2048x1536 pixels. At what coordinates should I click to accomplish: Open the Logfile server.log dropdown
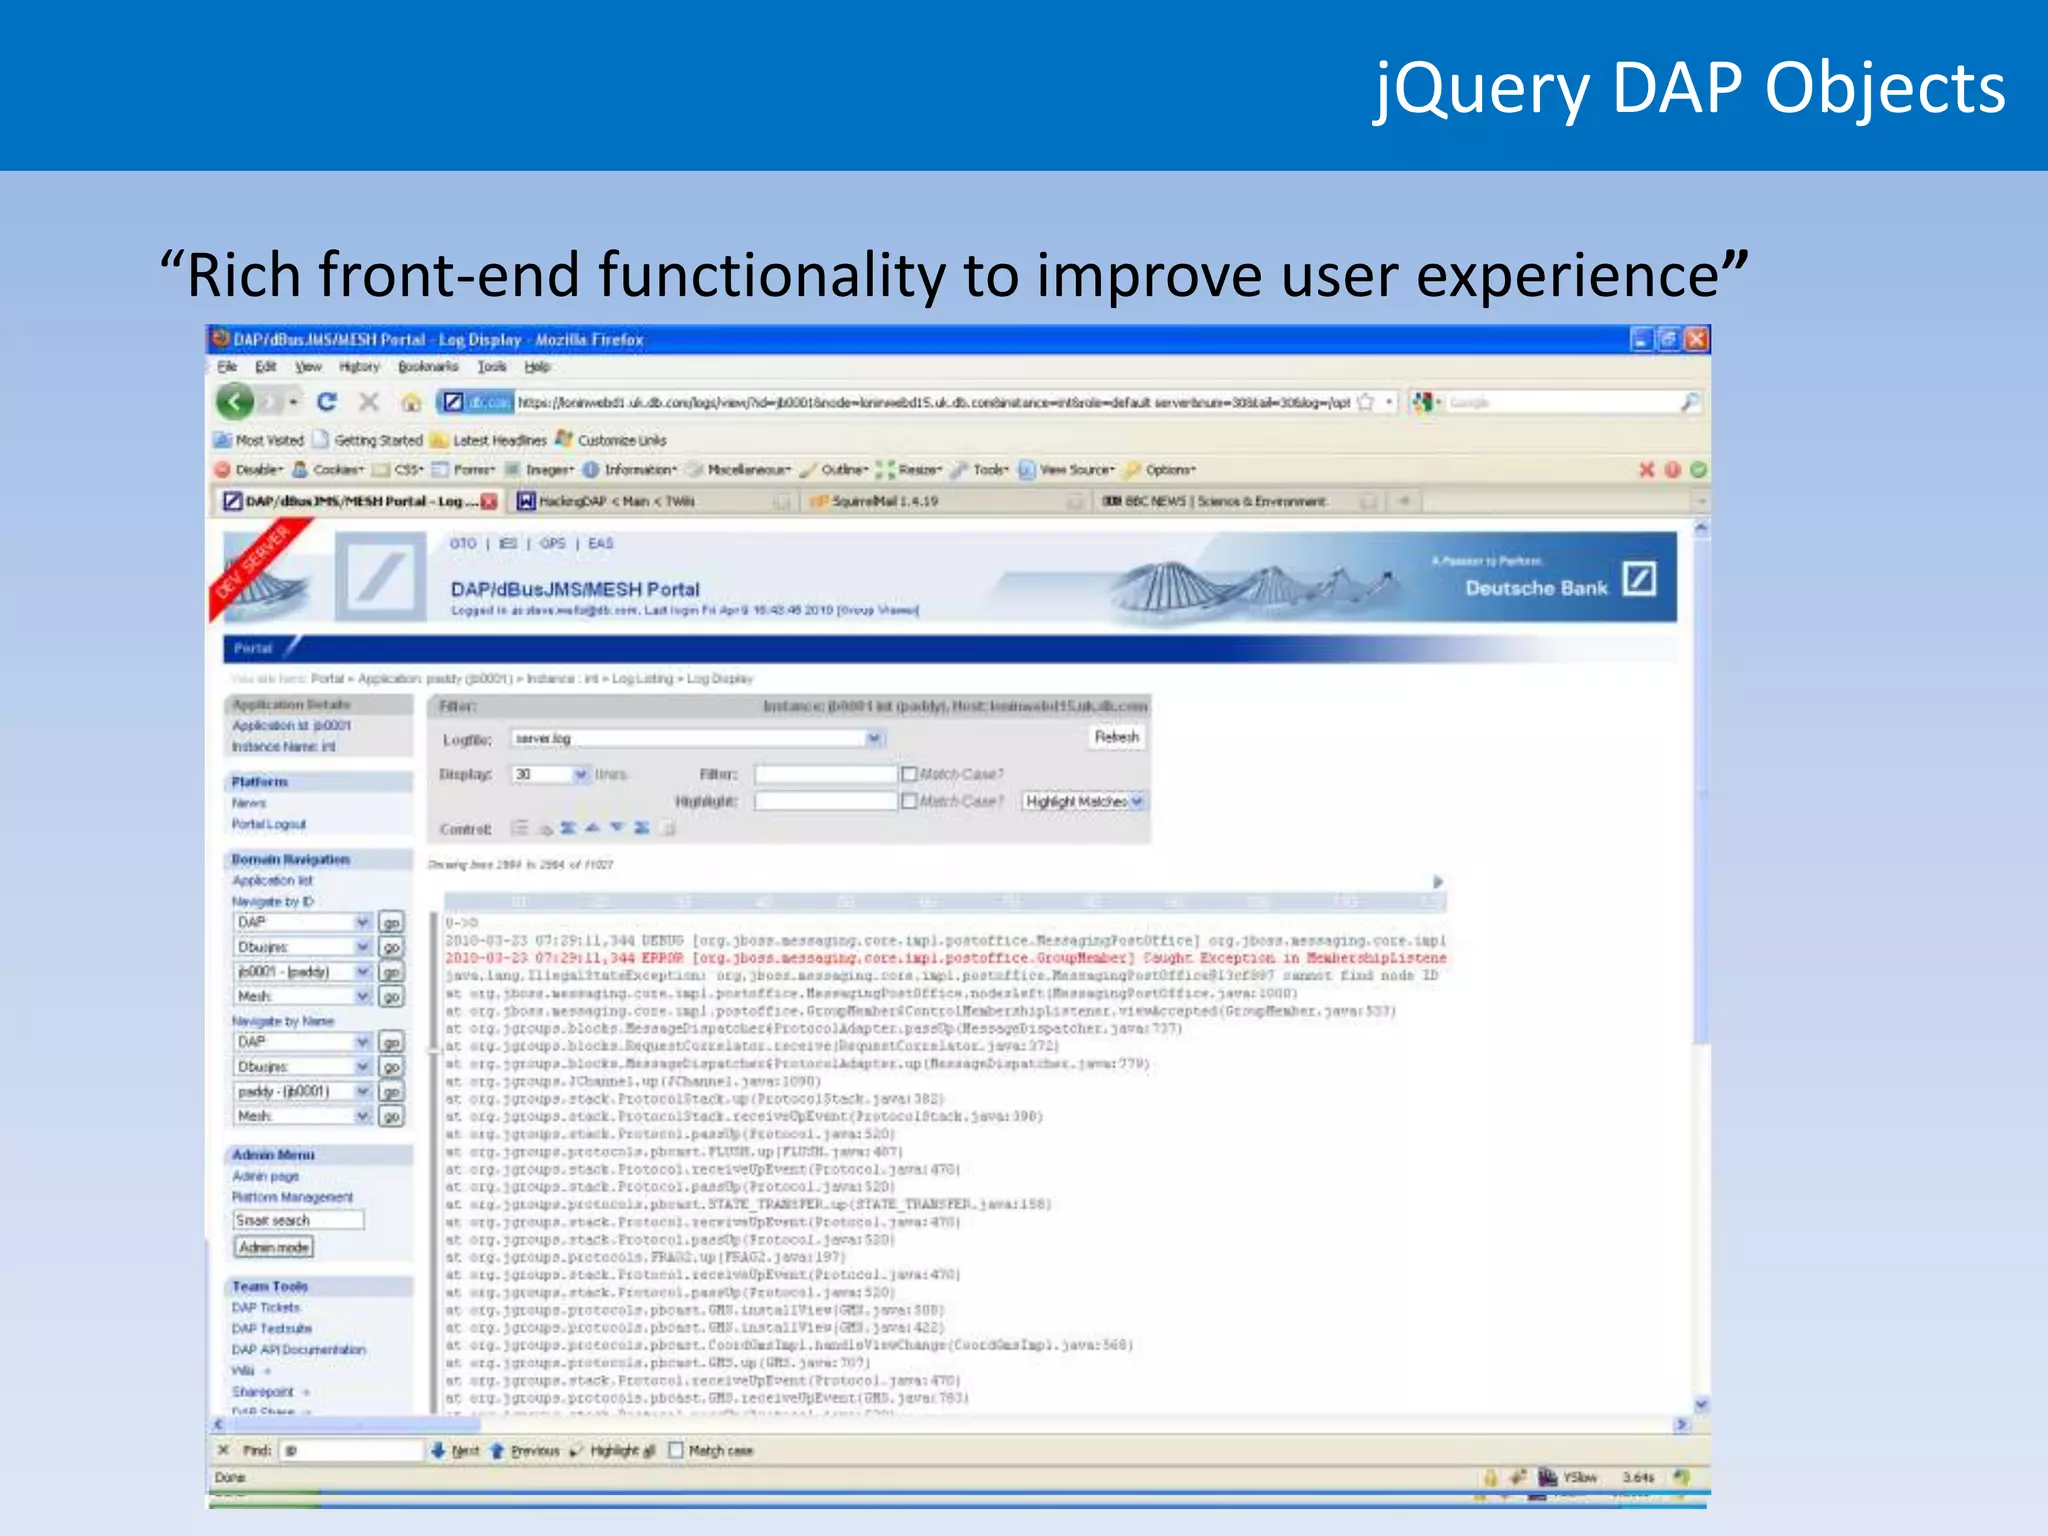point(874,738)
